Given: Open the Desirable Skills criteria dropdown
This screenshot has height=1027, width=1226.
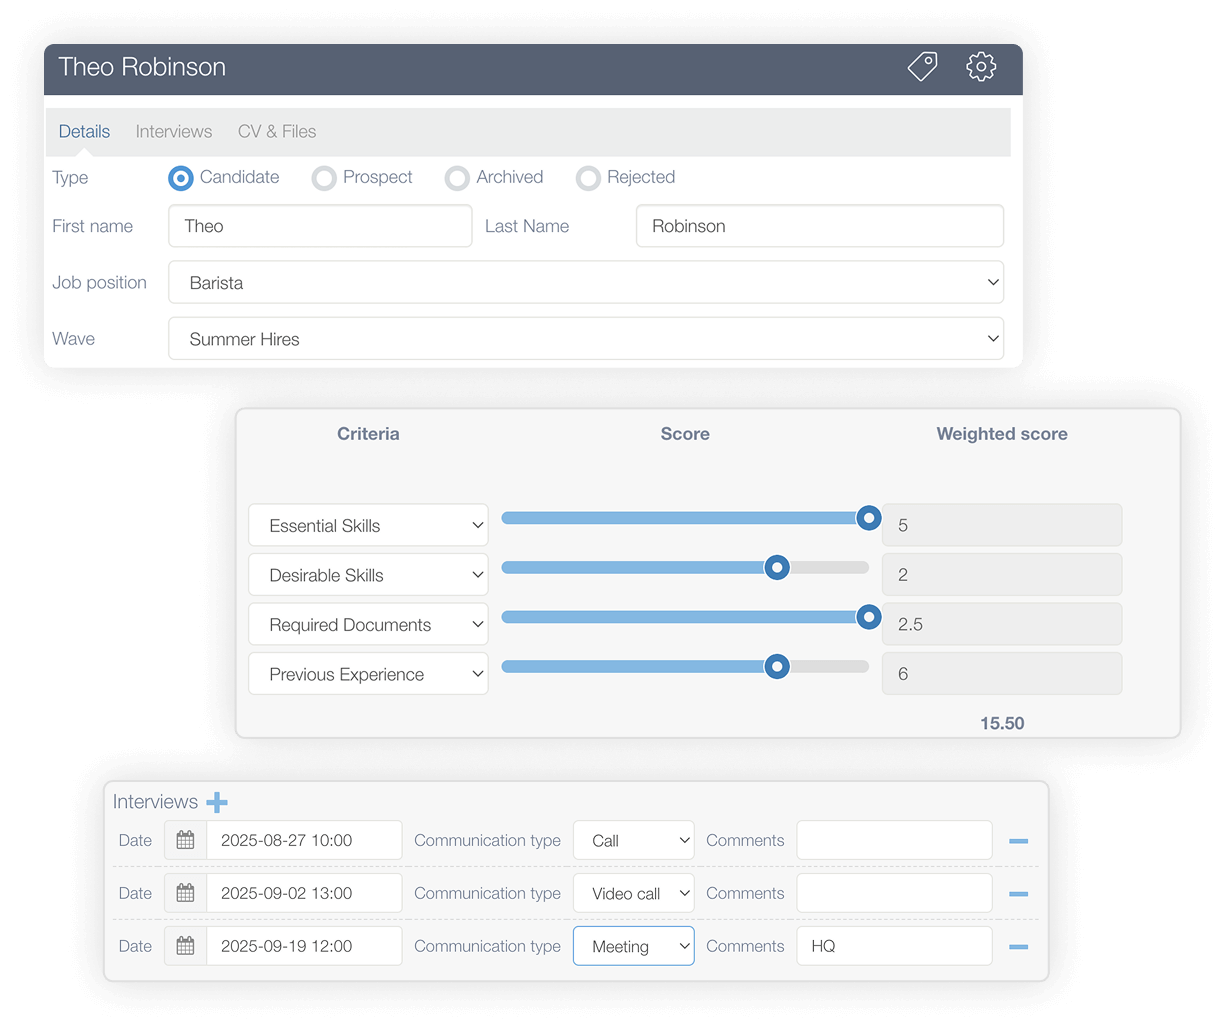Looking at the screenshot, I should [x=368, y=575].
